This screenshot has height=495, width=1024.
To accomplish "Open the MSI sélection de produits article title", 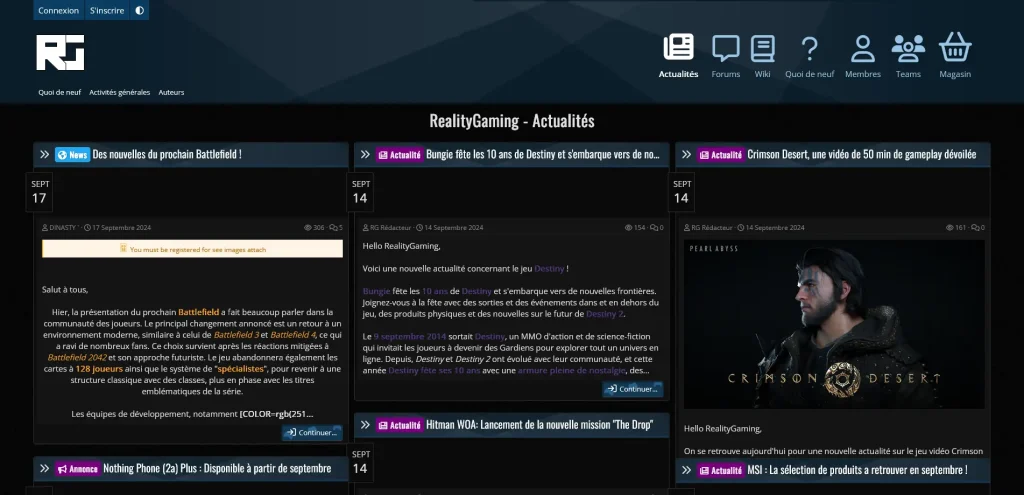I will click(x=857, y=470).
